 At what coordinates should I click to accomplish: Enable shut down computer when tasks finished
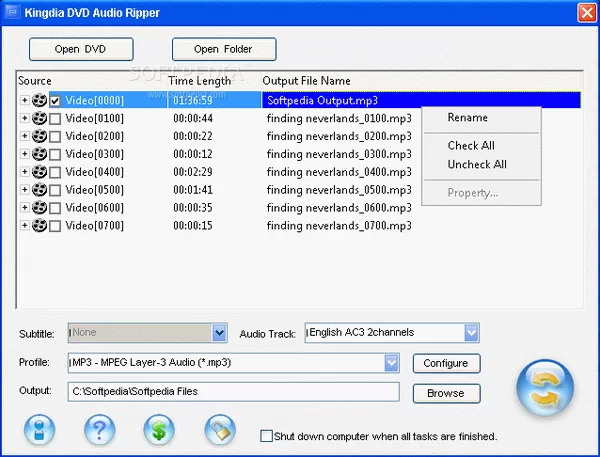[266, 436]
